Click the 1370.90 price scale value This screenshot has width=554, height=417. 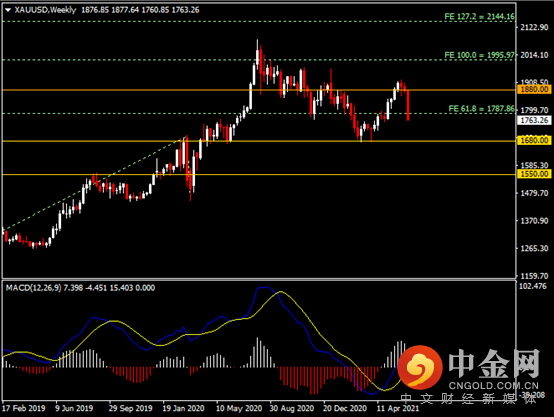point(534,221)
